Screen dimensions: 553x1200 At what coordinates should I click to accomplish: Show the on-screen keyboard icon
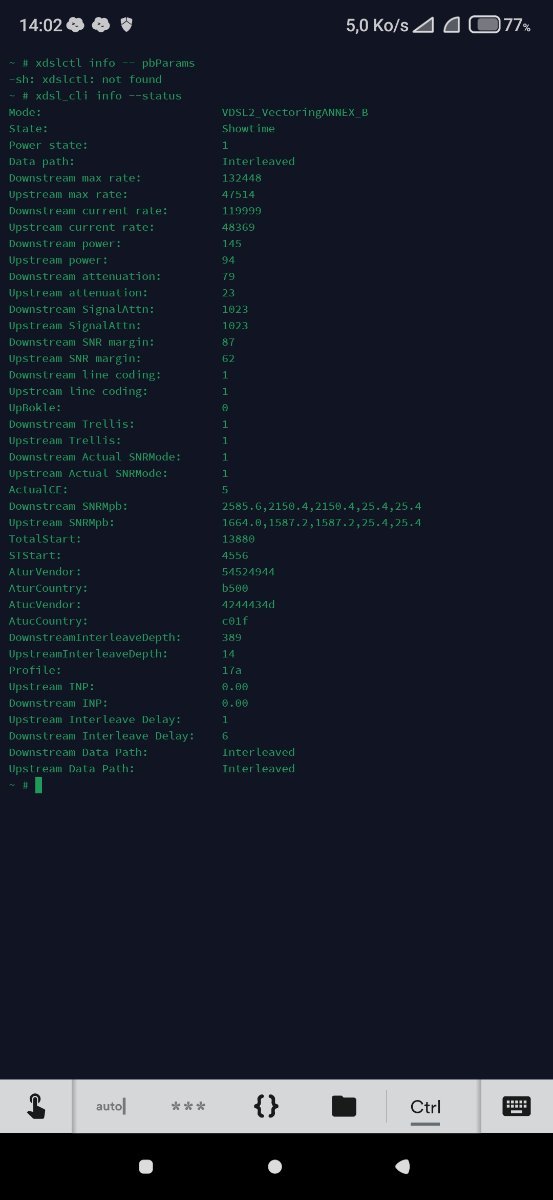tap(516, 1106)
